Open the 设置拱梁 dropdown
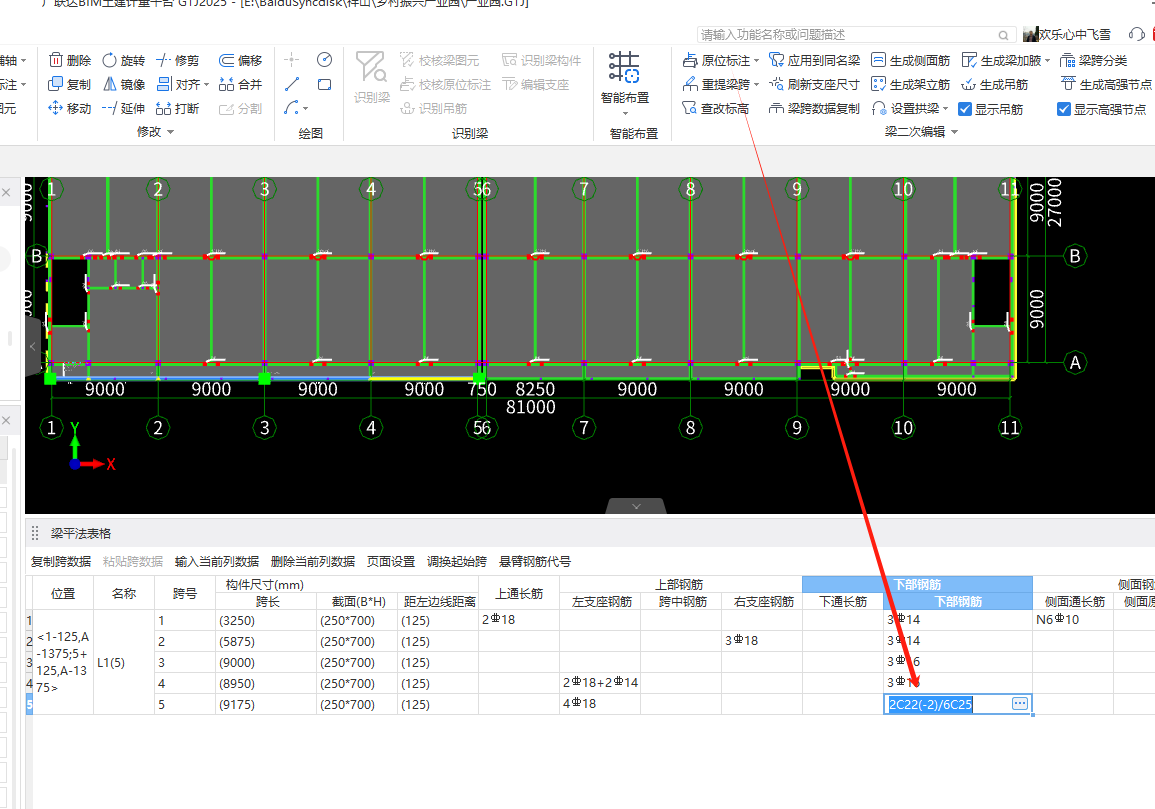 (946, 109)
